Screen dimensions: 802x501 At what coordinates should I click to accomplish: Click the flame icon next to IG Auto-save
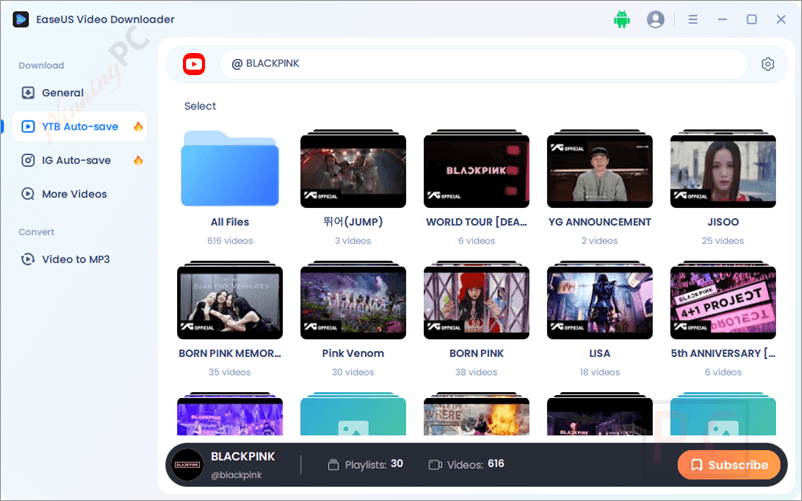(x=138, y=160)
